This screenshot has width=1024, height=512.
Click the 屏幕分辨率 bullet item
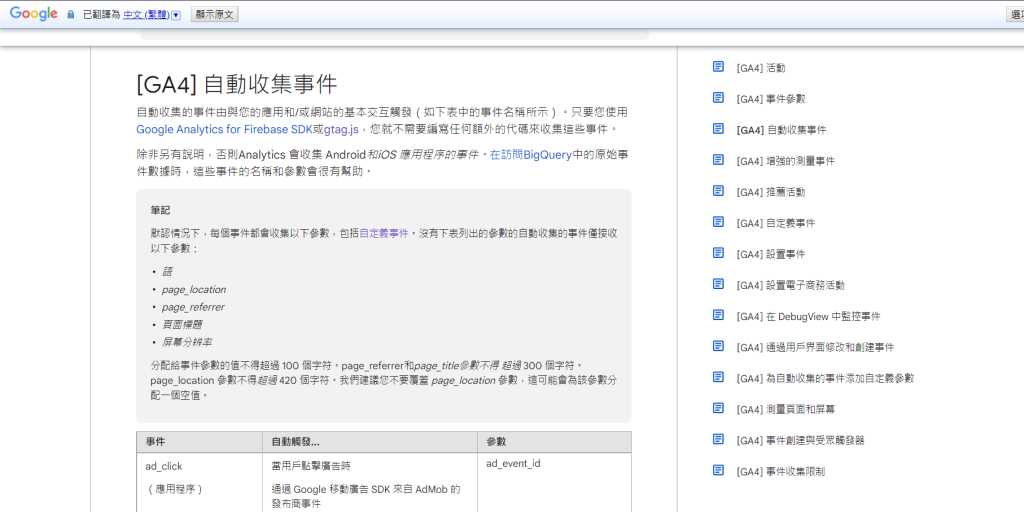(187, 342)
